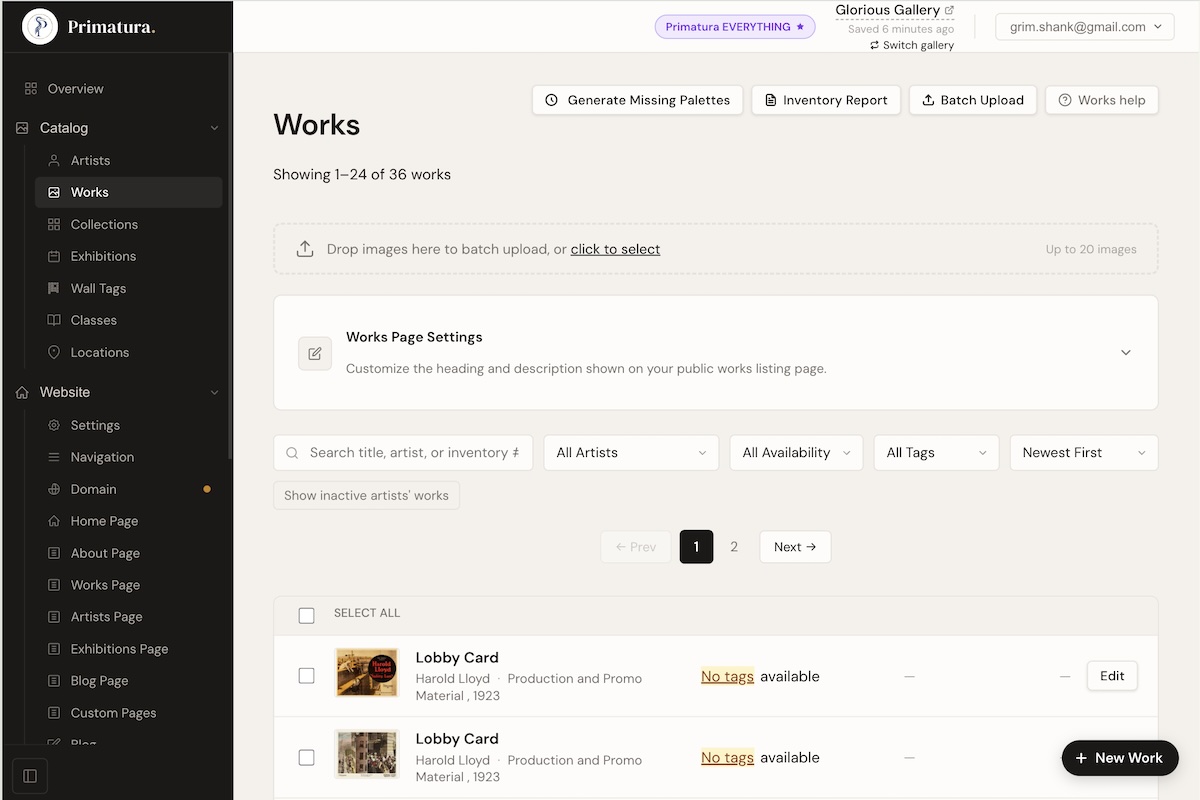Click the Home Page house icon
1200x800 pixels.
54,521
